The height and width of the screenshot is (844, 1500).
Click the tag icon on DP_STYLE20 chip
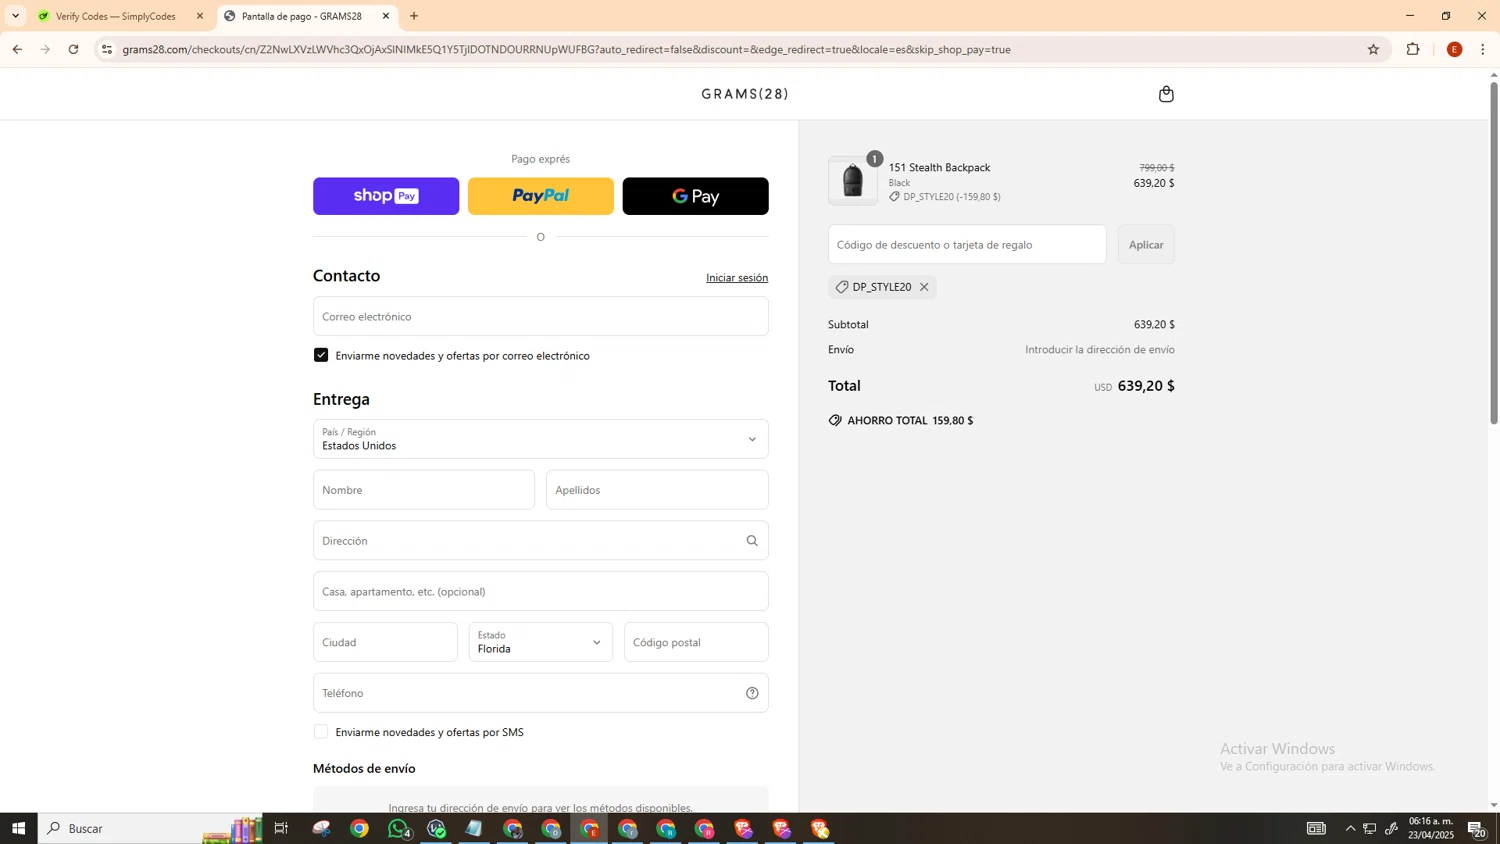(x=842, y=287)
